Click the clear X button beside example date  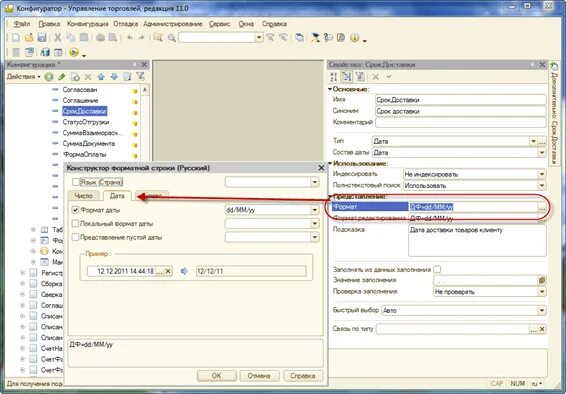(x=168, y=271)
